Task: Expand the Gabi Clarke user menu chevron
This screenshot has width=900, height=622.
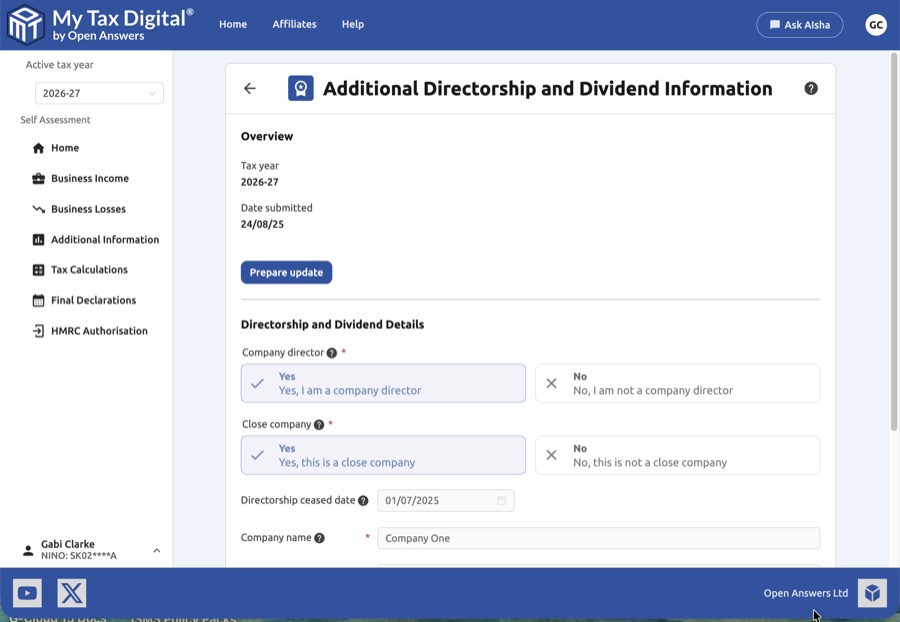Action: [x=157, y=550]
